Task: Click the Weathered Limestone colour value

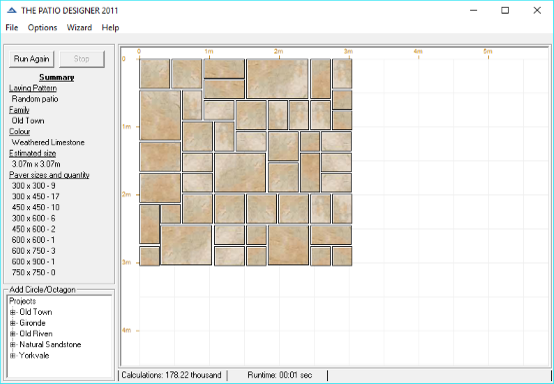Action: (x=48, y=142)
